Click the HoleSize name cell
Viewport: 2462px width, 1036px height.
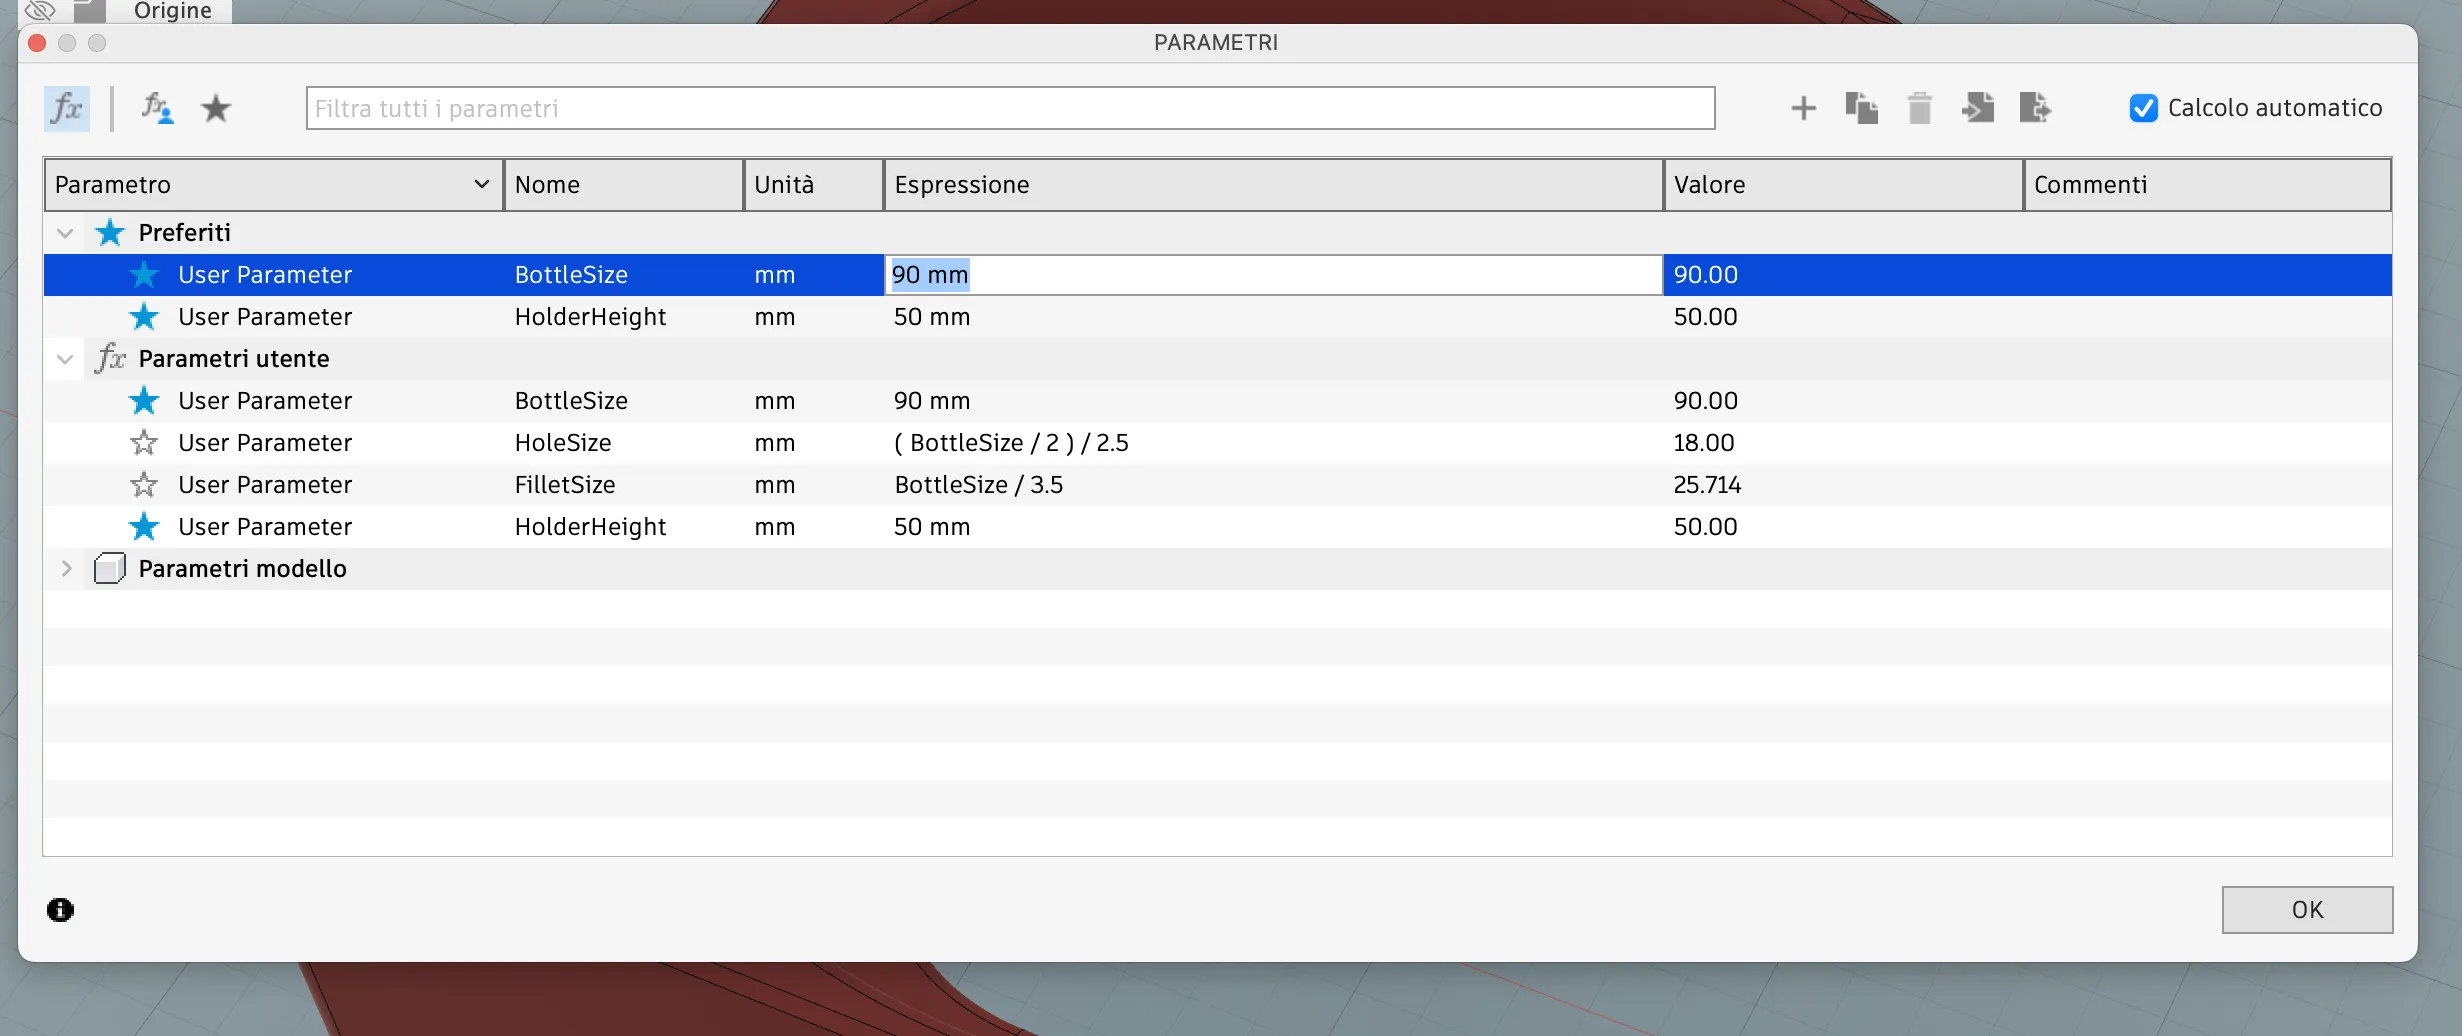(563, 443)
